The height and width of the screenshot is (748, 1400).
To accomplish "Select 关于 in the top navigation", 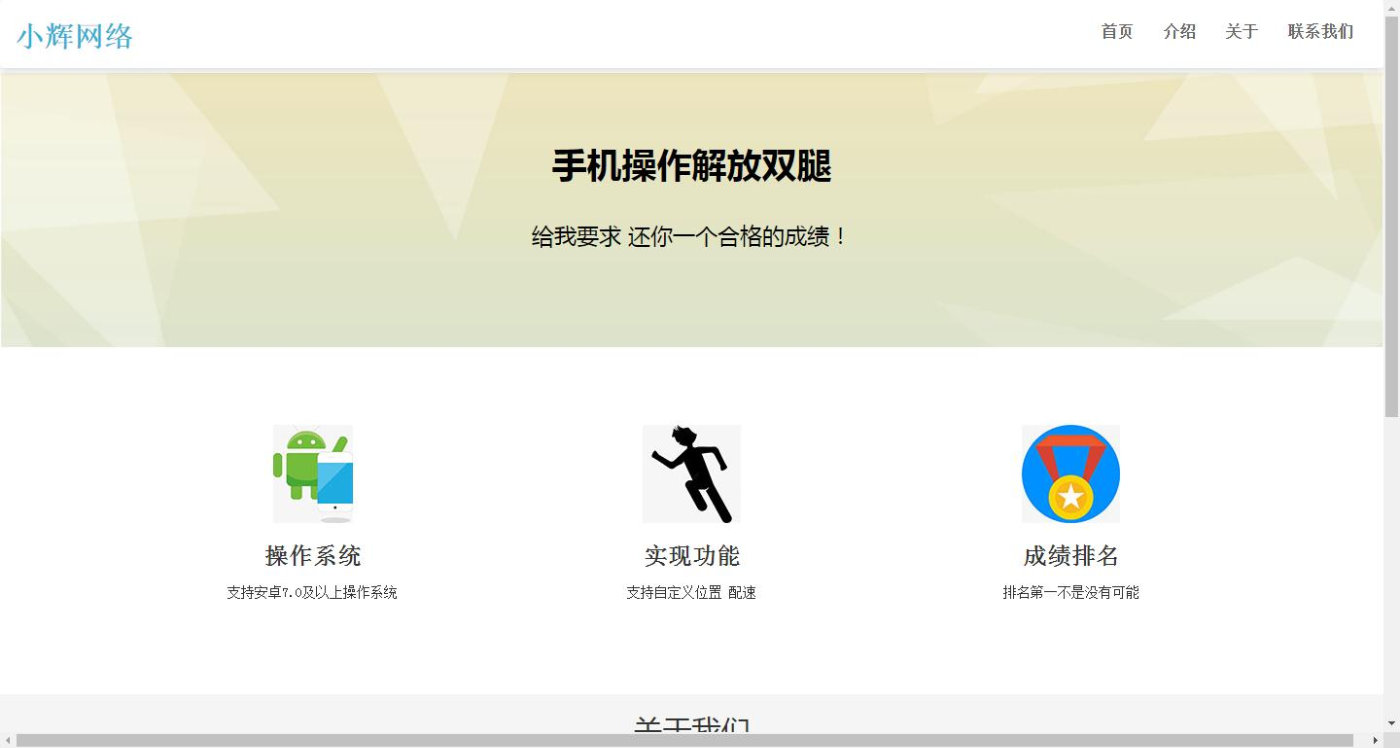I will pos(1241,32).
